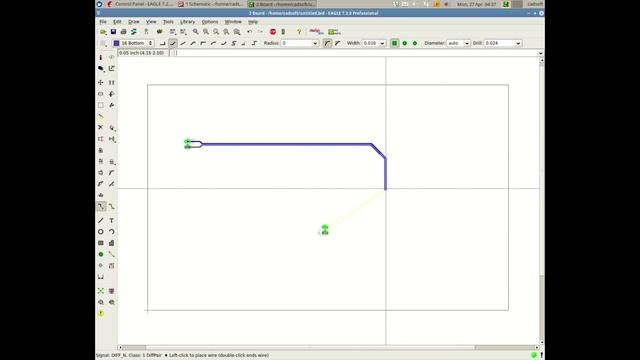The height and width of the screenshot is (360, 640).
Task: Select the Circle tool
Action: (x=101, y=232)
